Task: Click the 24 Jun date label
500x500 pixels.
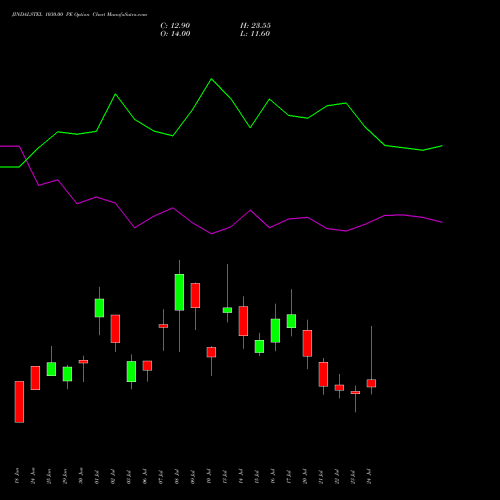Action: click(33, 476)
